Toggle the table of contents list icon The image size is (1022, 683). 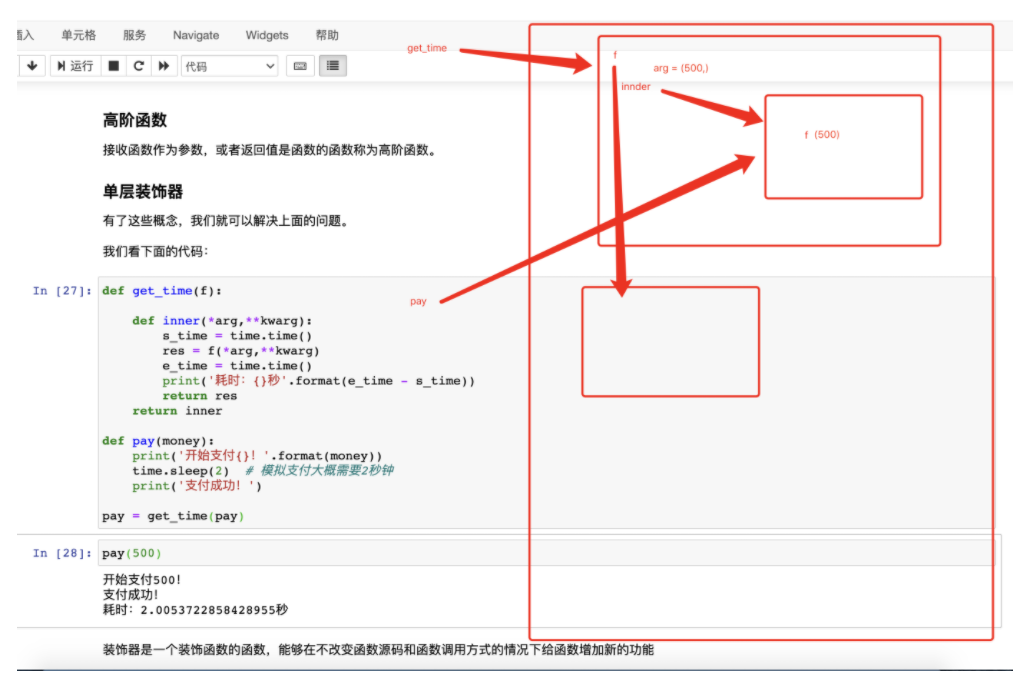pos(332,66)
